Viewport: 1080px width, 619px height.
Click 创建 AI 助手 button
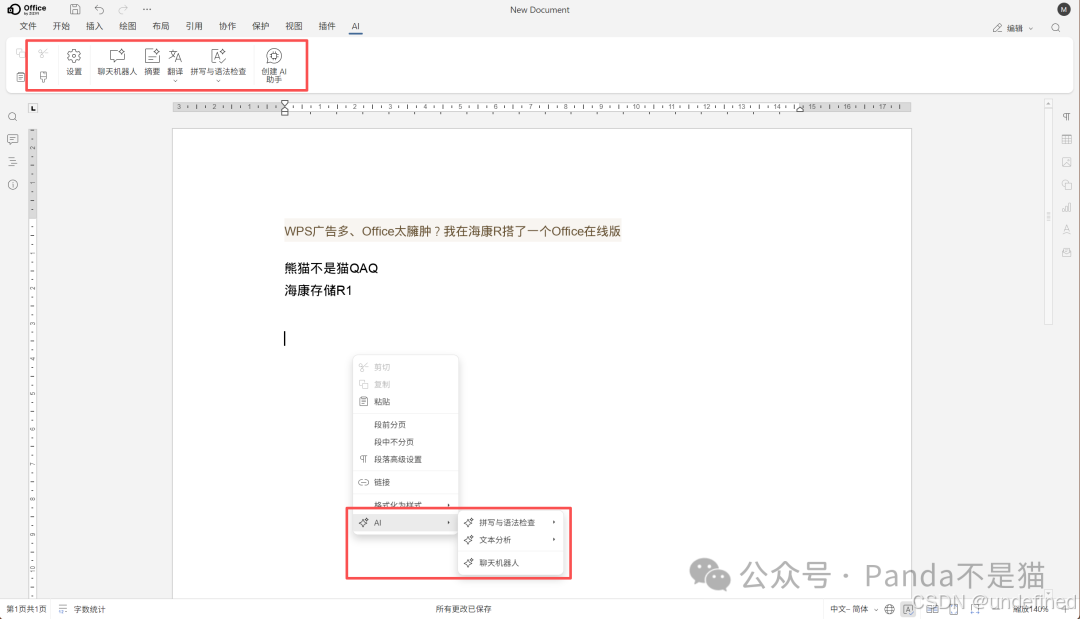tap(273, 65)
